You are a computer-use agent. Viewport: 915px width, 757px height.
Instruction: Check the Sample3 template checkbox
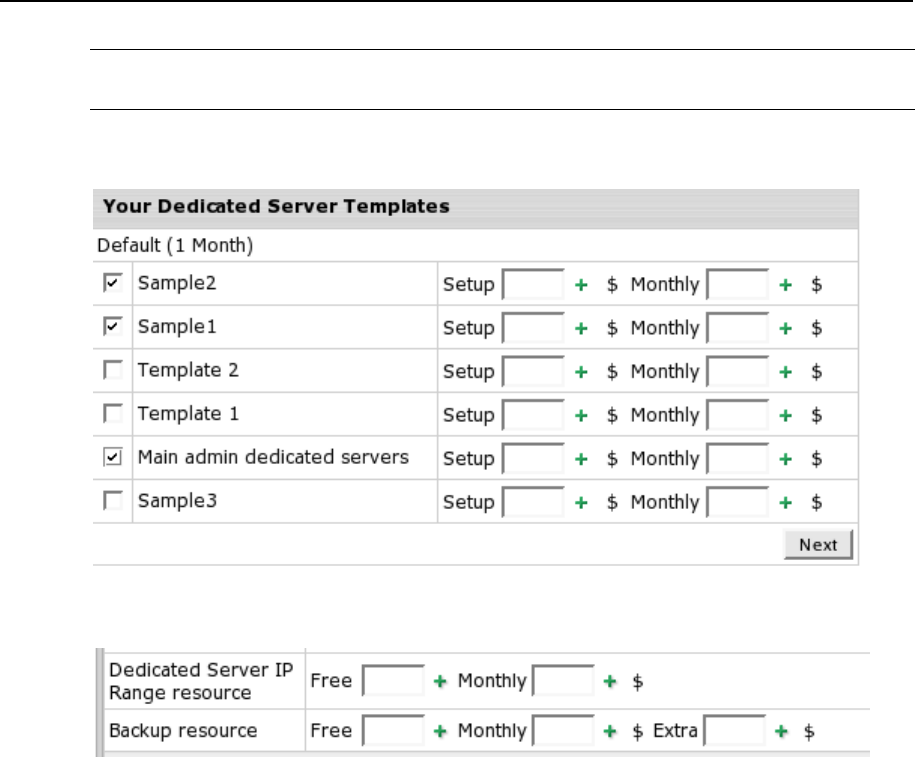pyautogui.click(x=113, y=501)
